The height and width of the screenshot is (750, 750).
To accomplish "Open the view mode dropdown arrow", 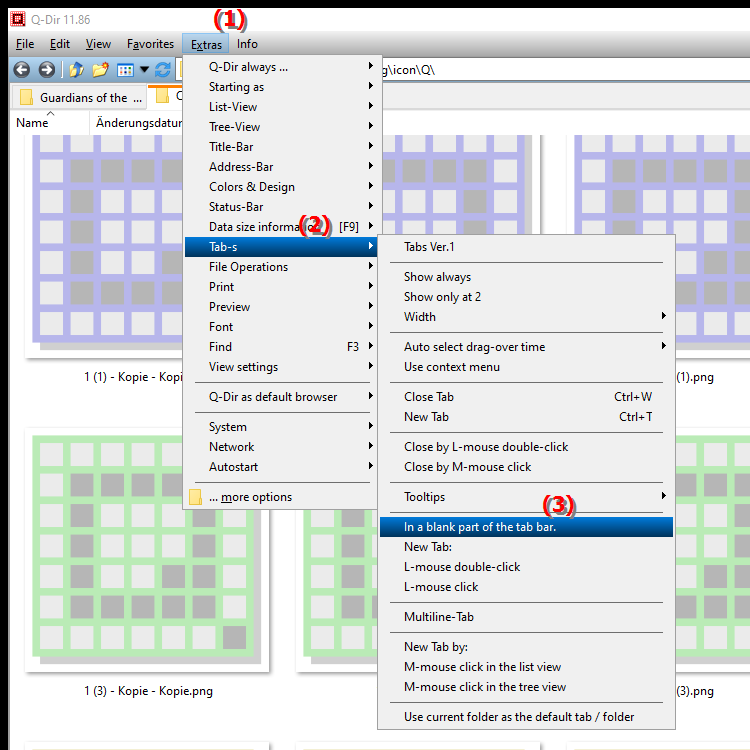I will 144,70.
